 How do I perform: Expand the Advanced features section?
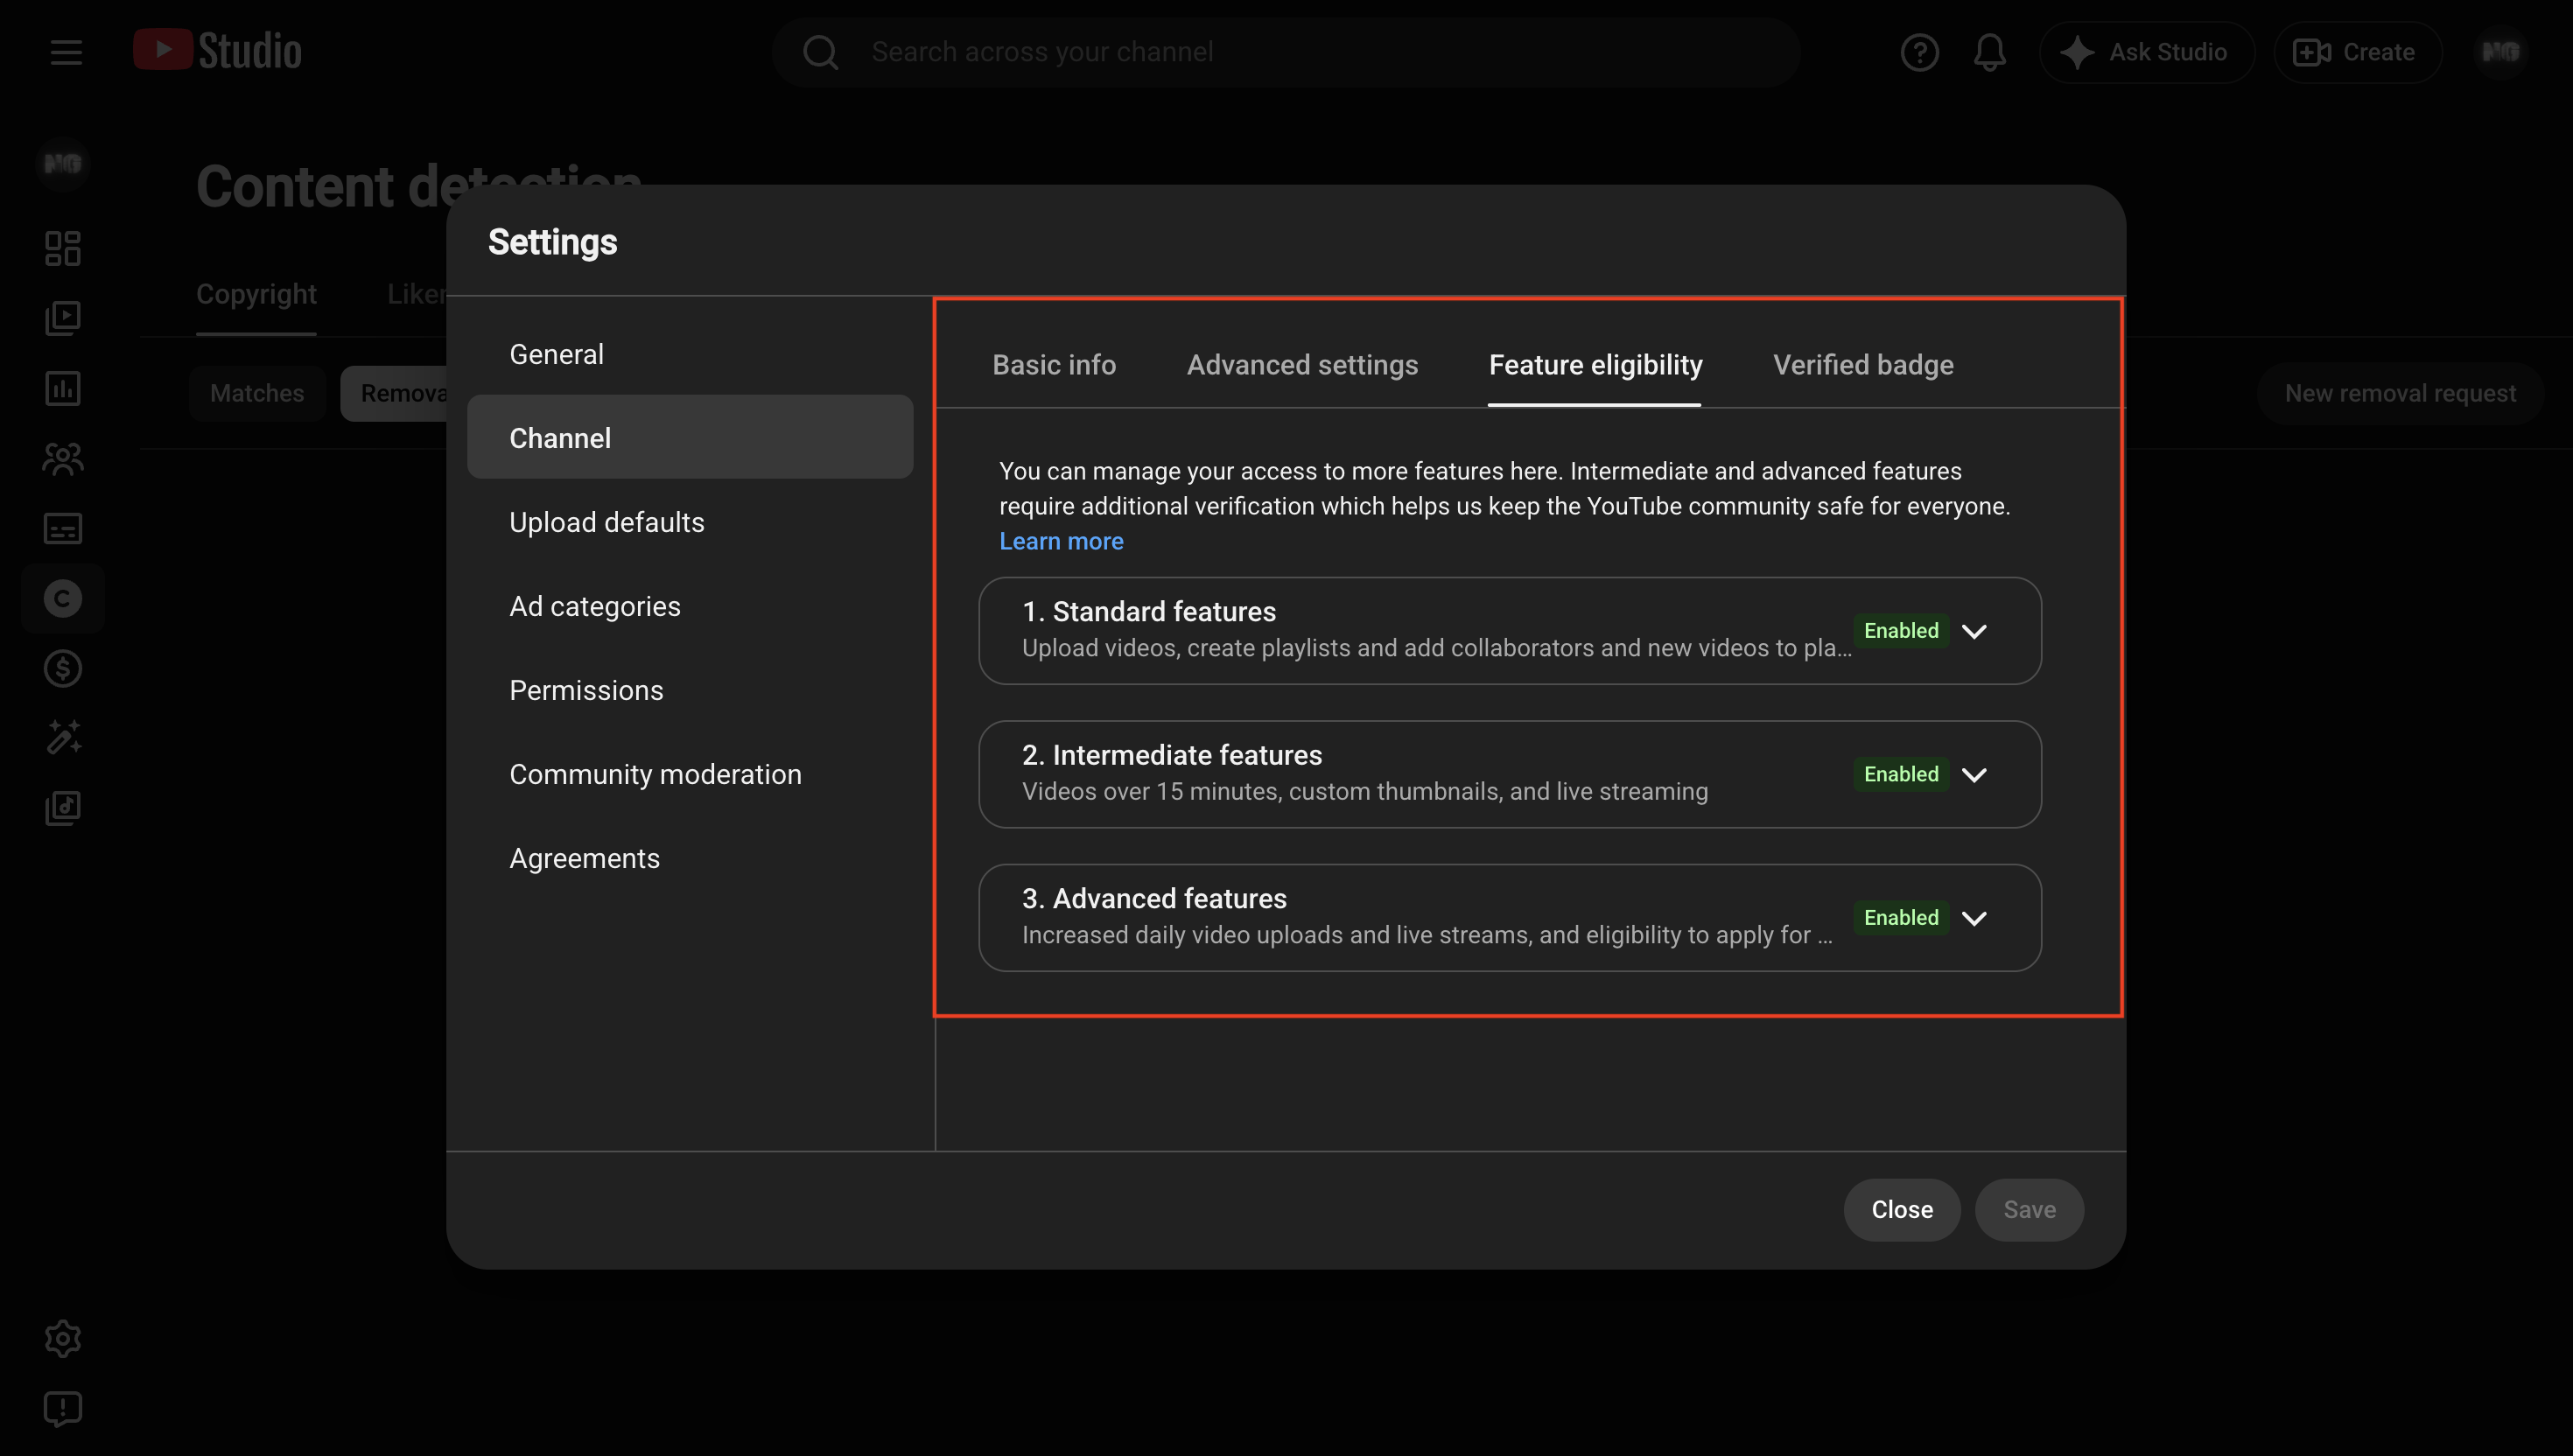(x=1973, y=918)
